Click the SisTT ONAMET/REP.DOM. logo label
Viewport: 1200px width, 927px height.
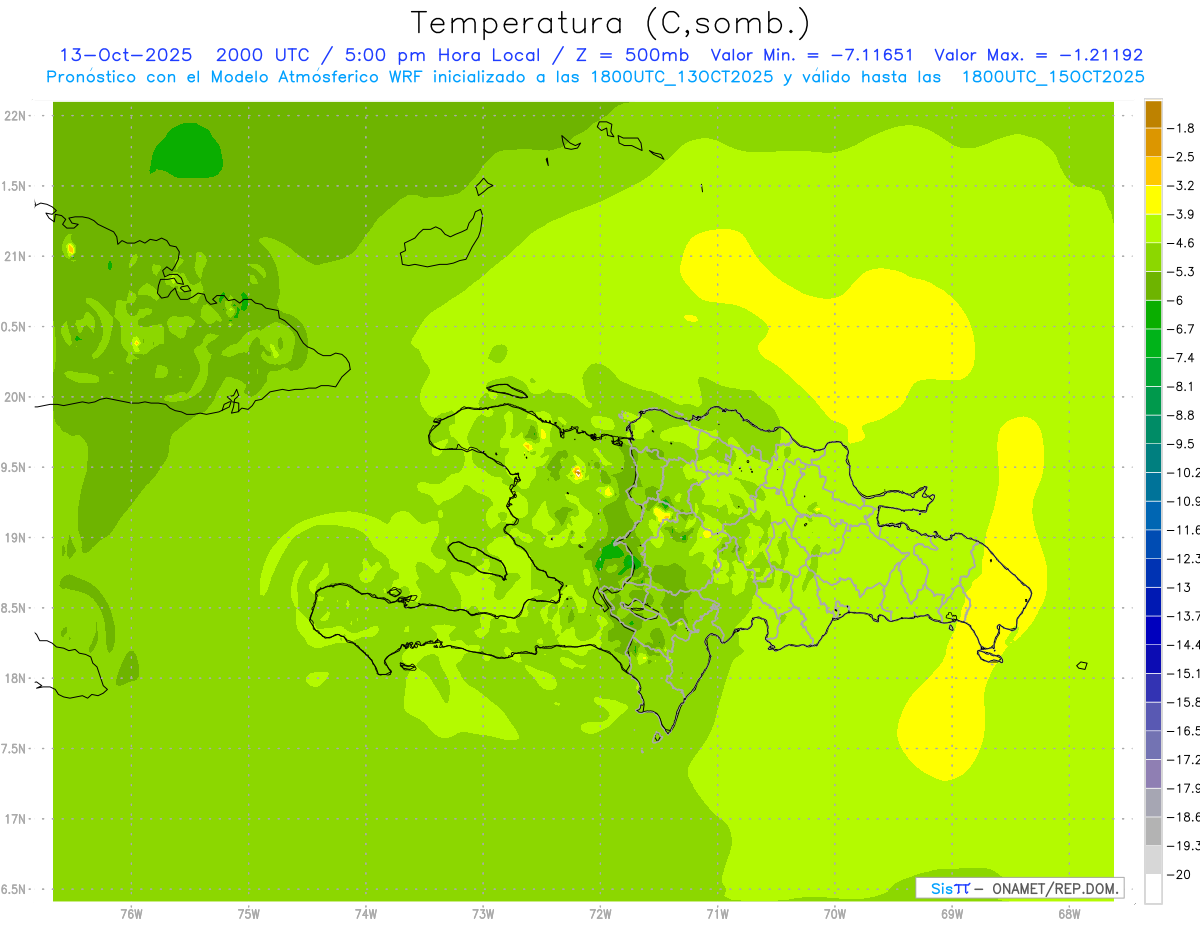pos(1019,888)
